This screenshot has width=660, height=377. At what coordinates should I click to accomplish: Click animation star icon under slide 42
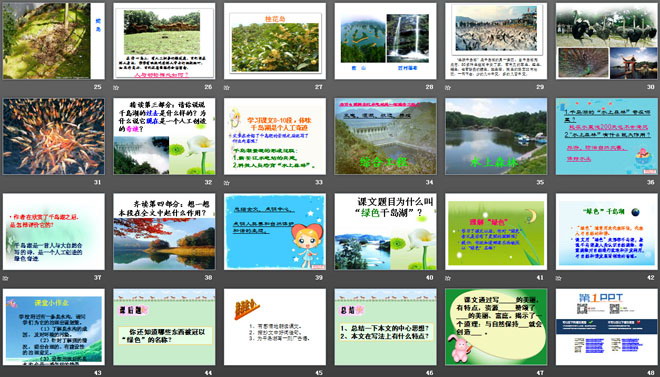click(x=559, y=278)
